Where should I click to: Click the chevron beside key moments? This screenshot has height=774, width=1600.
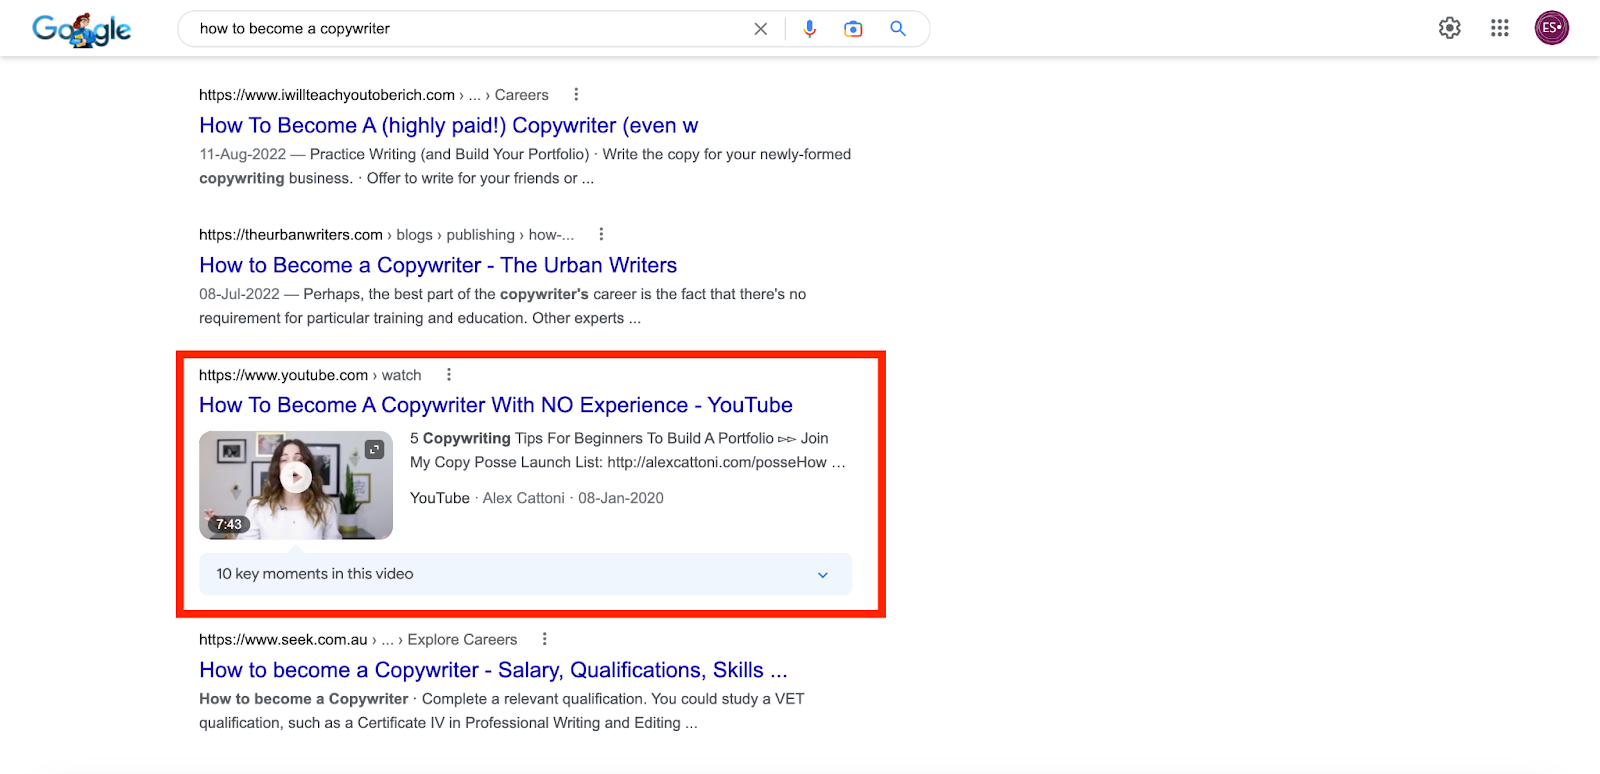point(823,575)
